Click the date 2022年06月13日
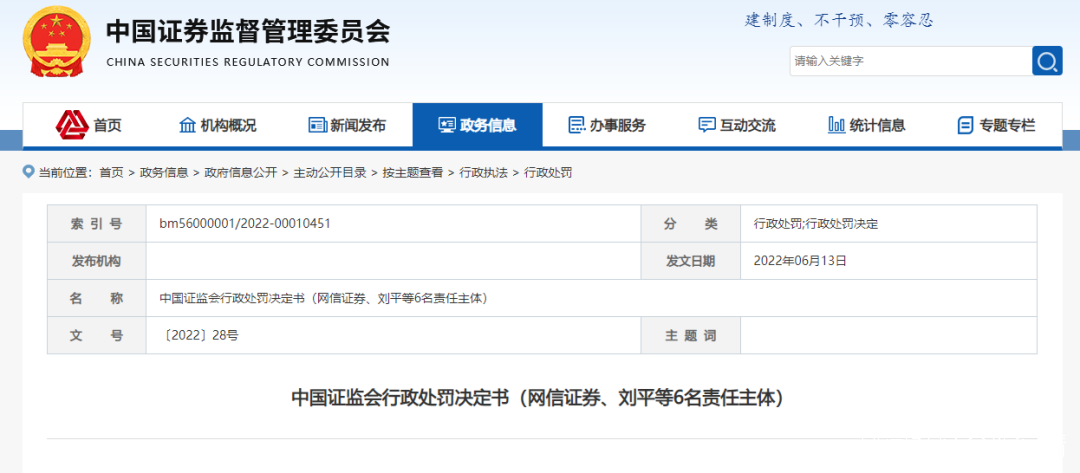 tap(800, 261)
